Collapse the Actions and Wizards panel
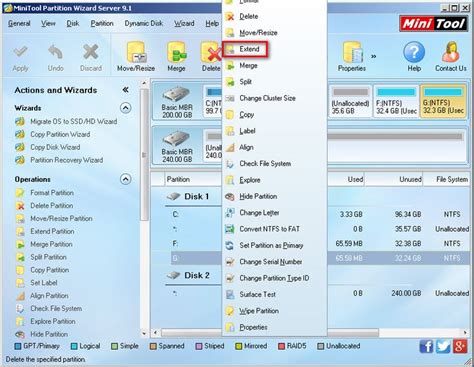 point(125,90)
